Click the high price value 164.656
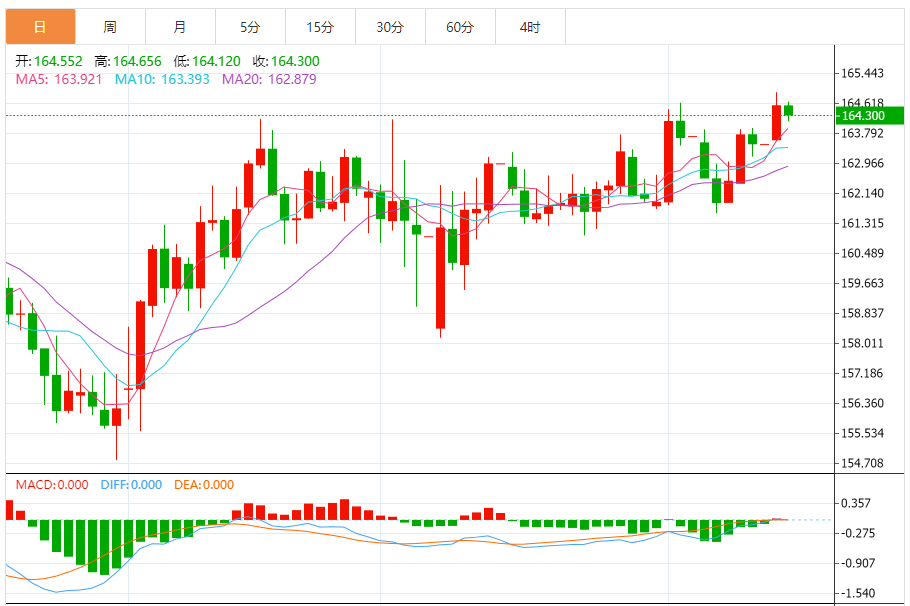 pyautogui.click(x=137, y=61)
